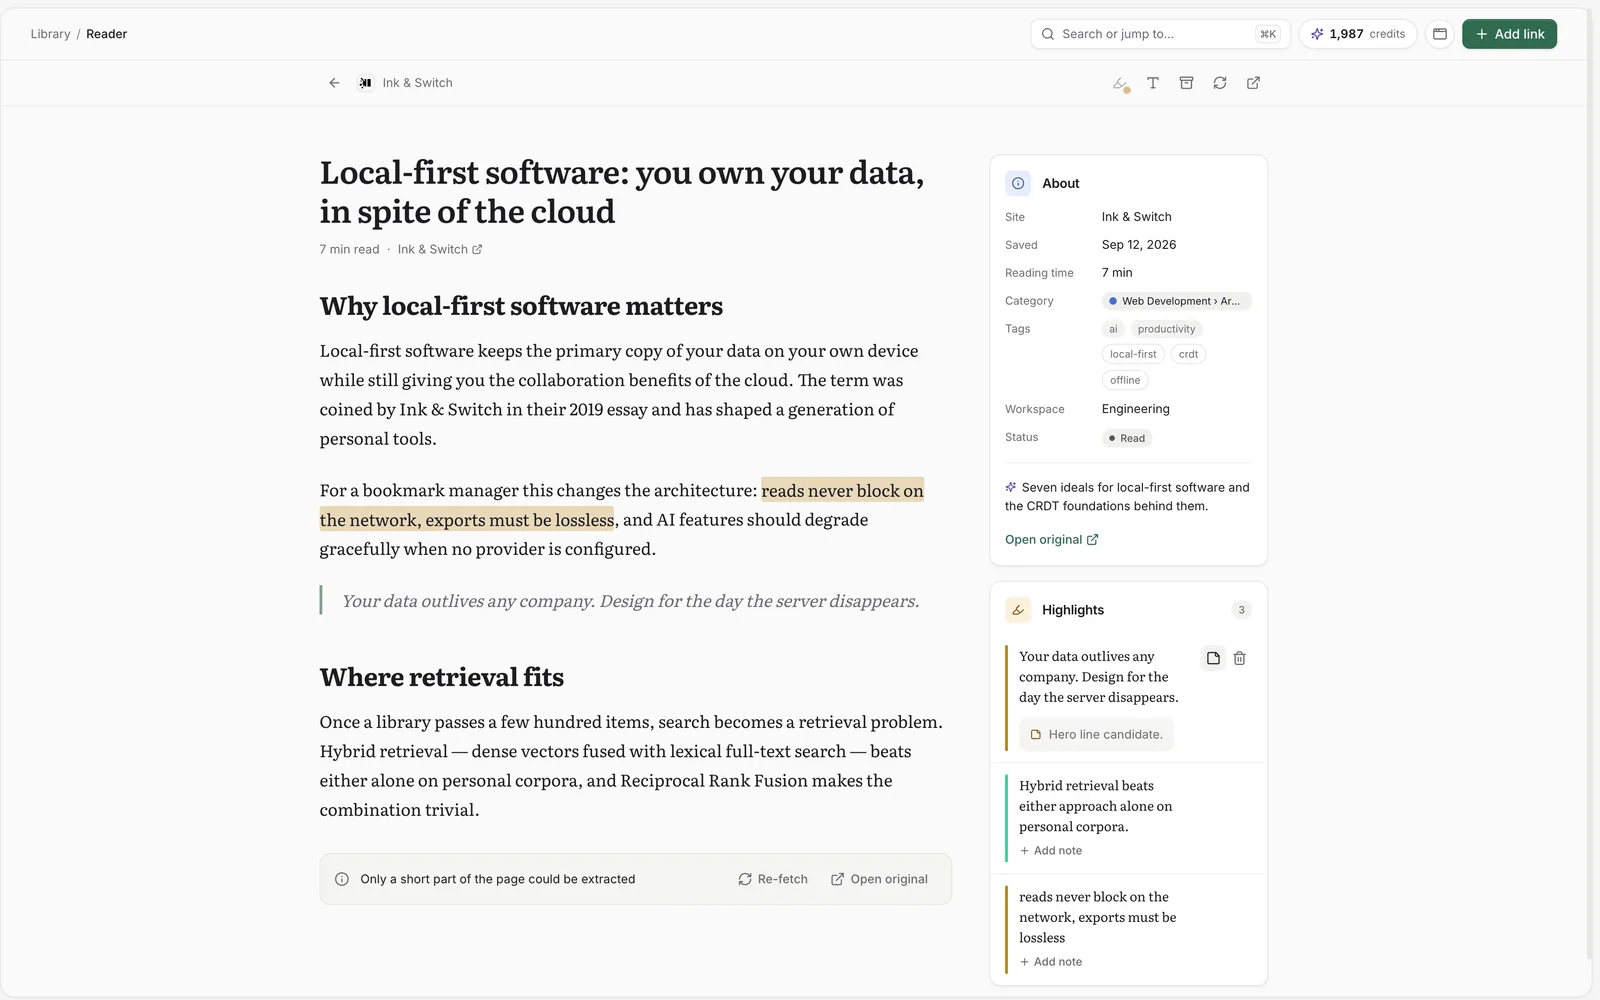
Task: Click the Highlights panel marker icon
Action: (x=1018, y=610)
